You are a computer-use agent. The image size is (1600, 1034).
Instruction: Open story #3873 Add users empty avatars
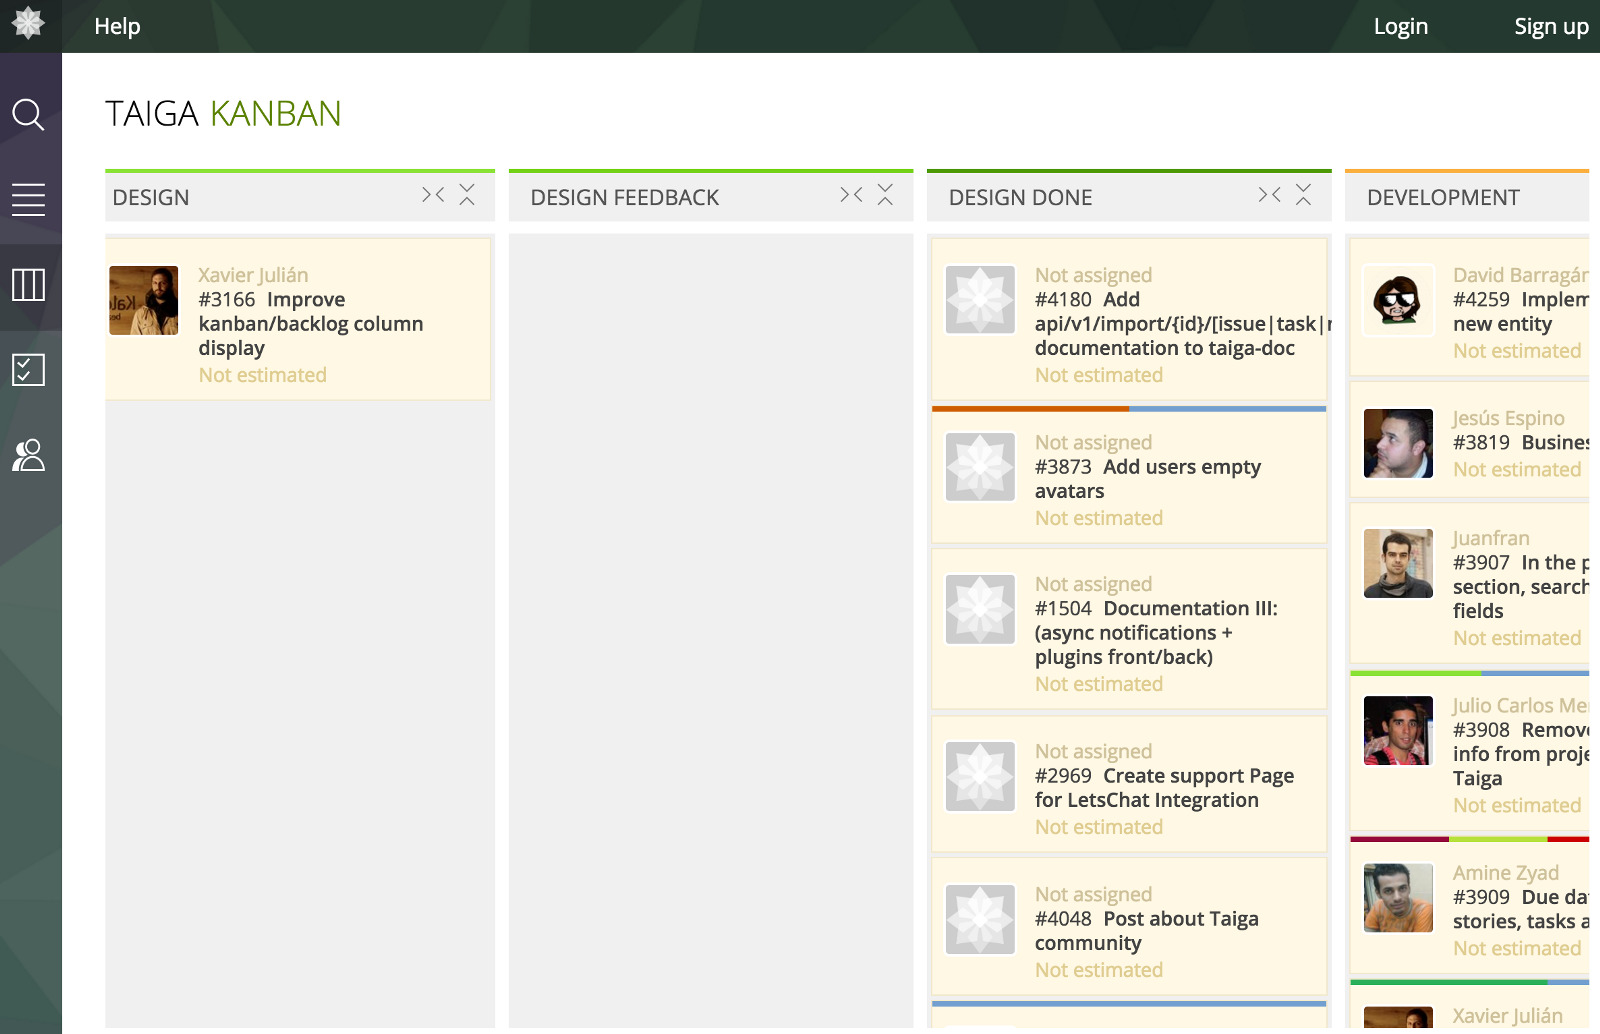1148,479
